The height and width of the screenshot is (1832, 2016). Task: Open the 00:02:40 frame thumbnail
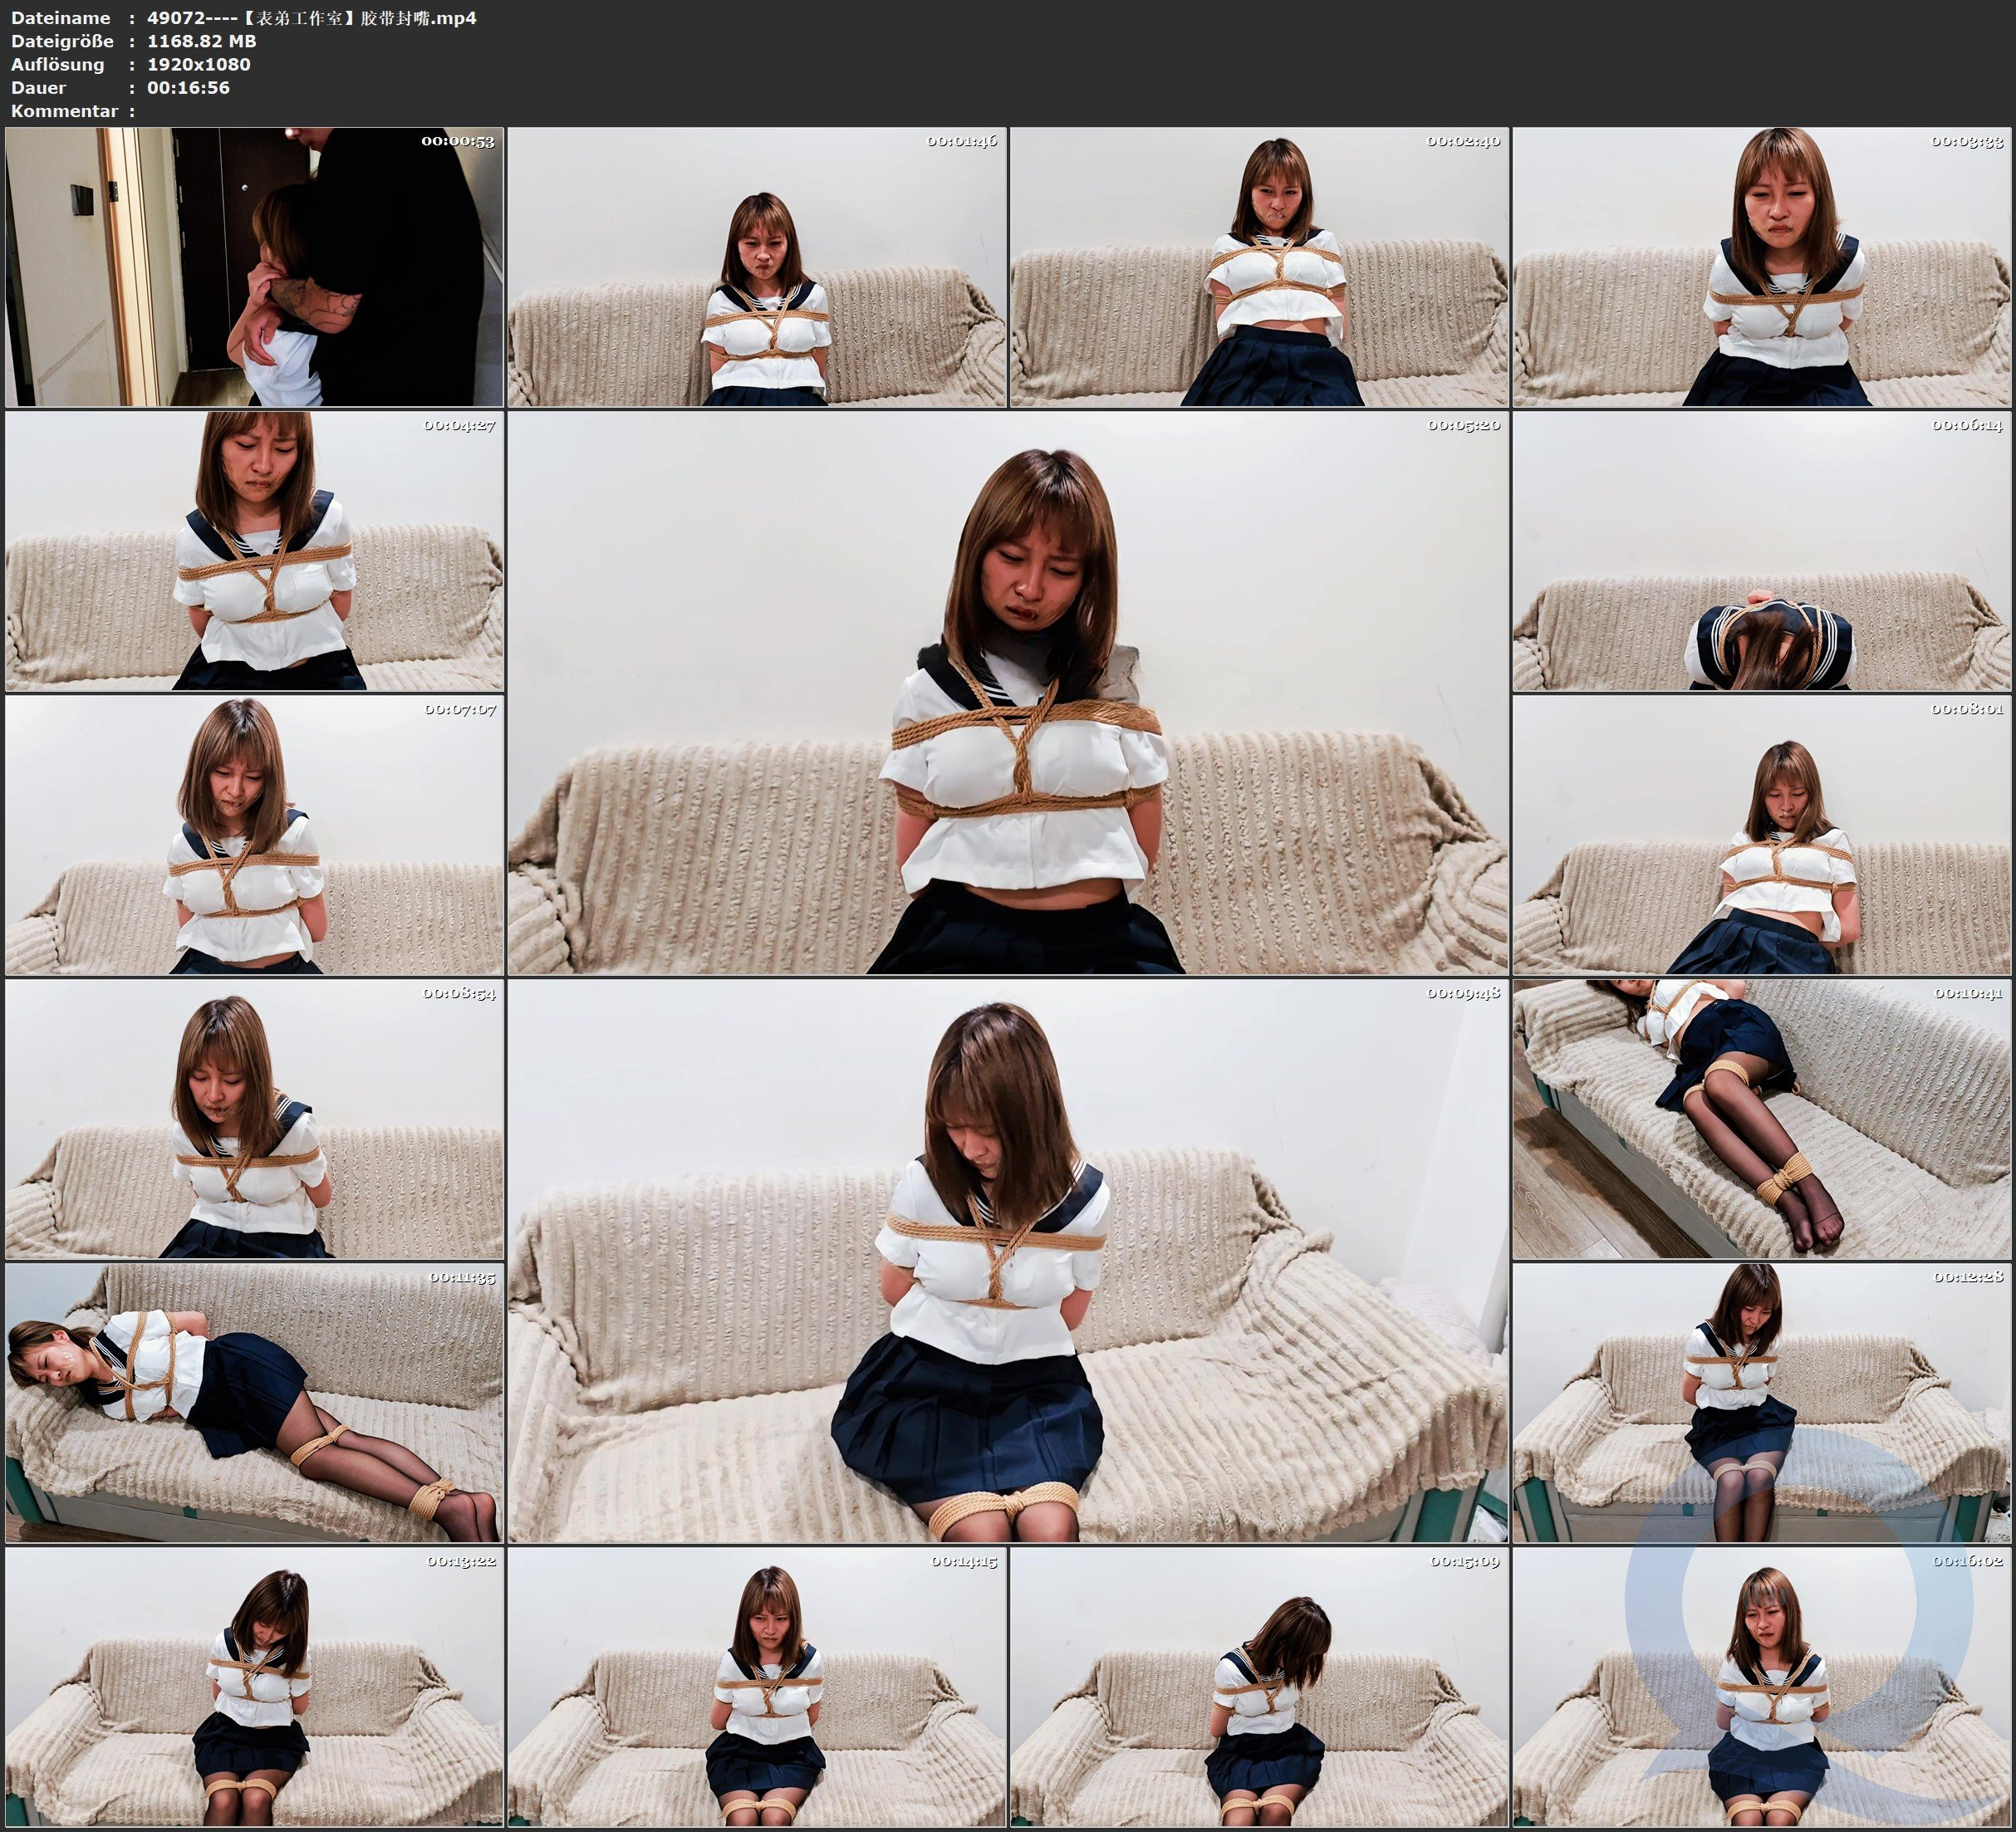pyautogui.click(x=1259, y=266)
